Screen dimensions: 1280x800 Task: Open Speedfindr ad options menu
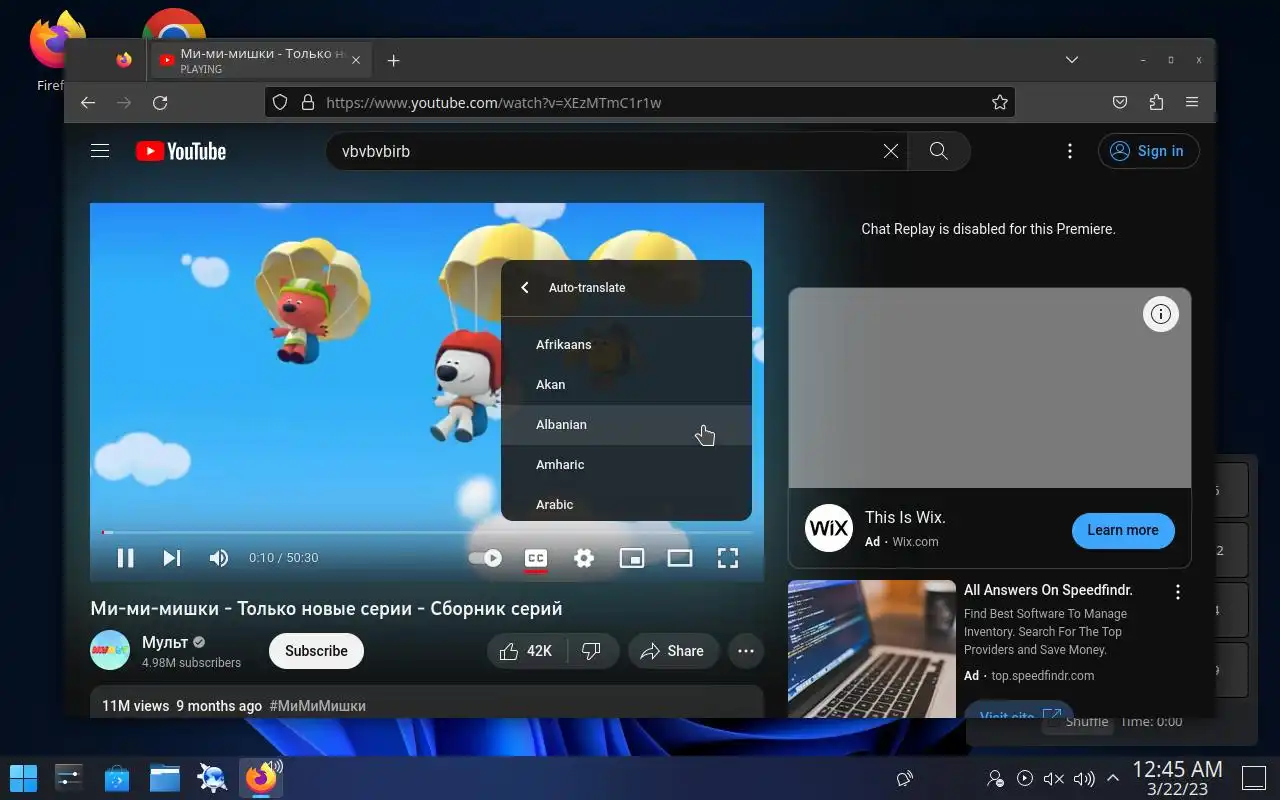click(1178, 592)
